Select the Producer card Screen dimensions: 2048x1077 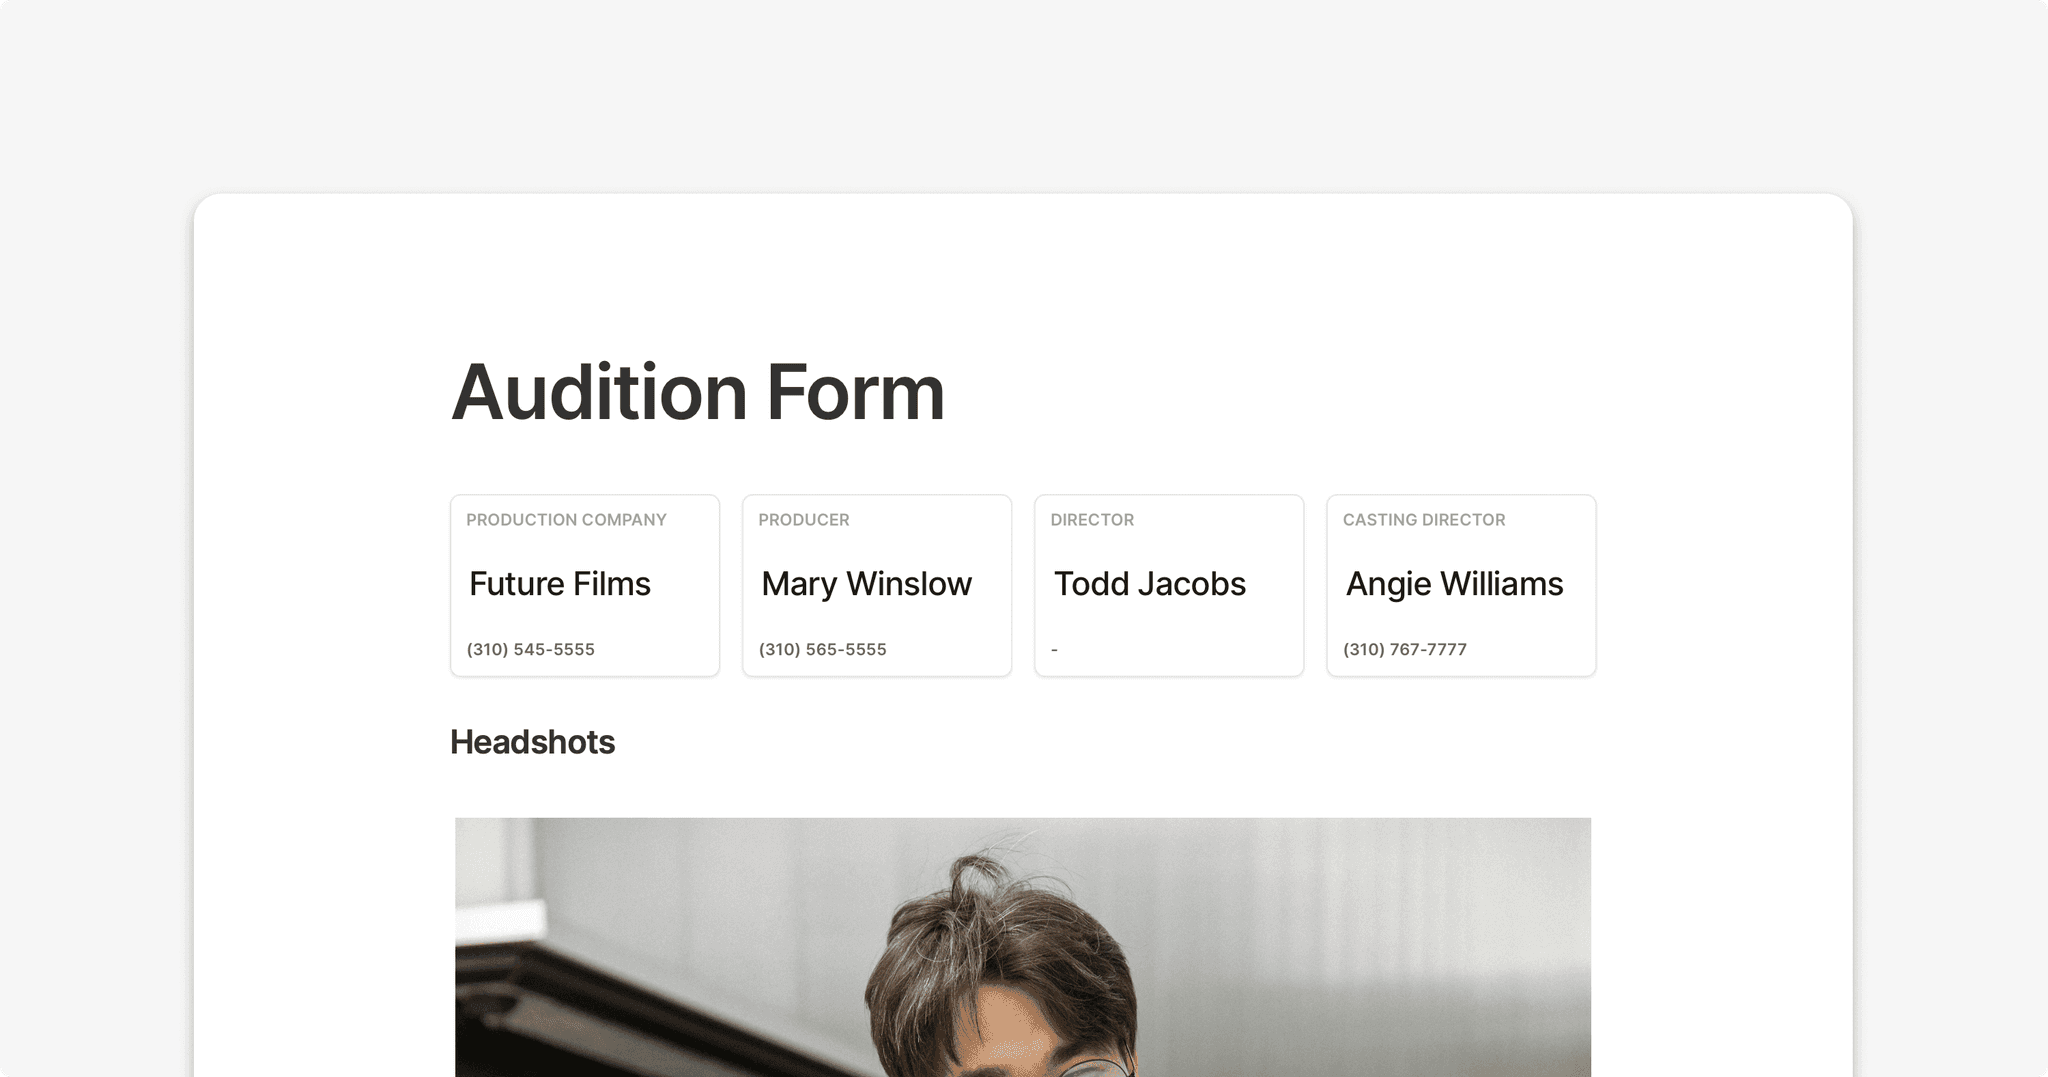(x=876, y=585)
